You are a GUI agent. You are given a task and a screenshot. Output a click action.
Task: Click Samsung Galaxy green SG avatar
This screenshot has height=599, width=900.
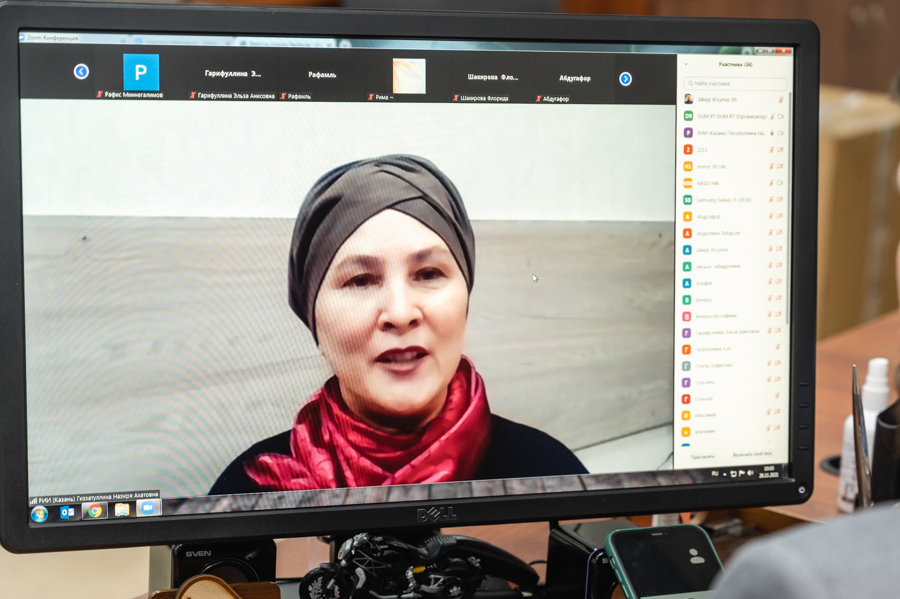click(688, 200)
